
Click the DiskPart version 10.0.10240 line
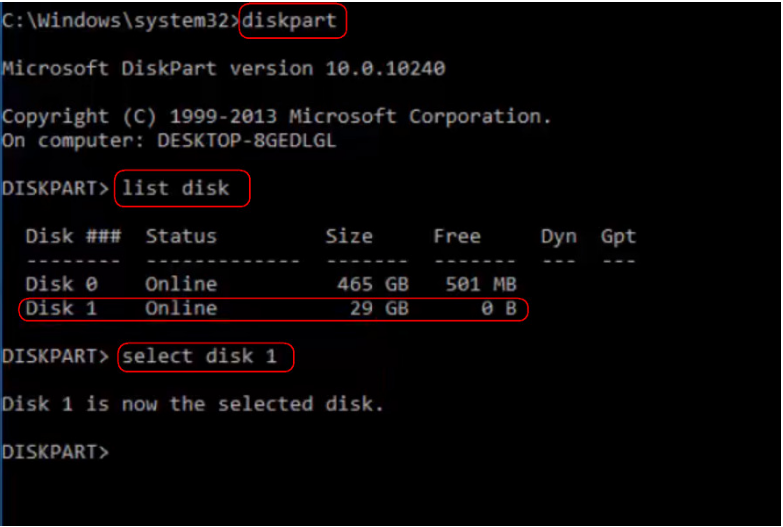pos(224,68)
